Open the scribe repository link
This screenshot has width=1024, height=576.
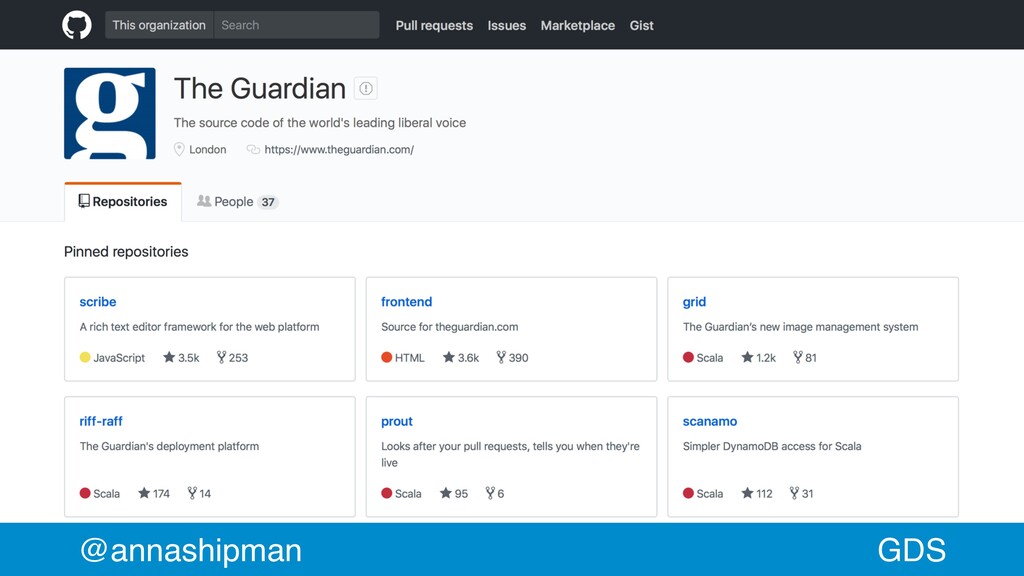[x=98, y=302]
